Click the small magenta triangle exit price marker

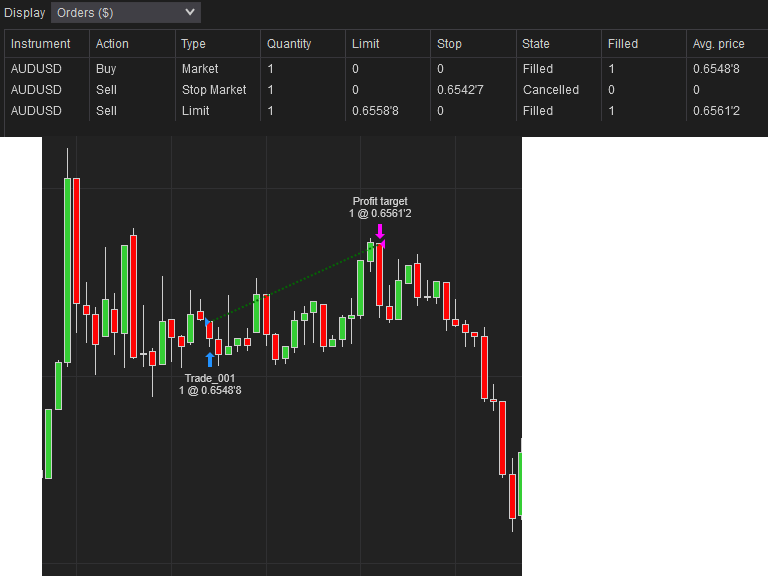click(x=383, y=243)
